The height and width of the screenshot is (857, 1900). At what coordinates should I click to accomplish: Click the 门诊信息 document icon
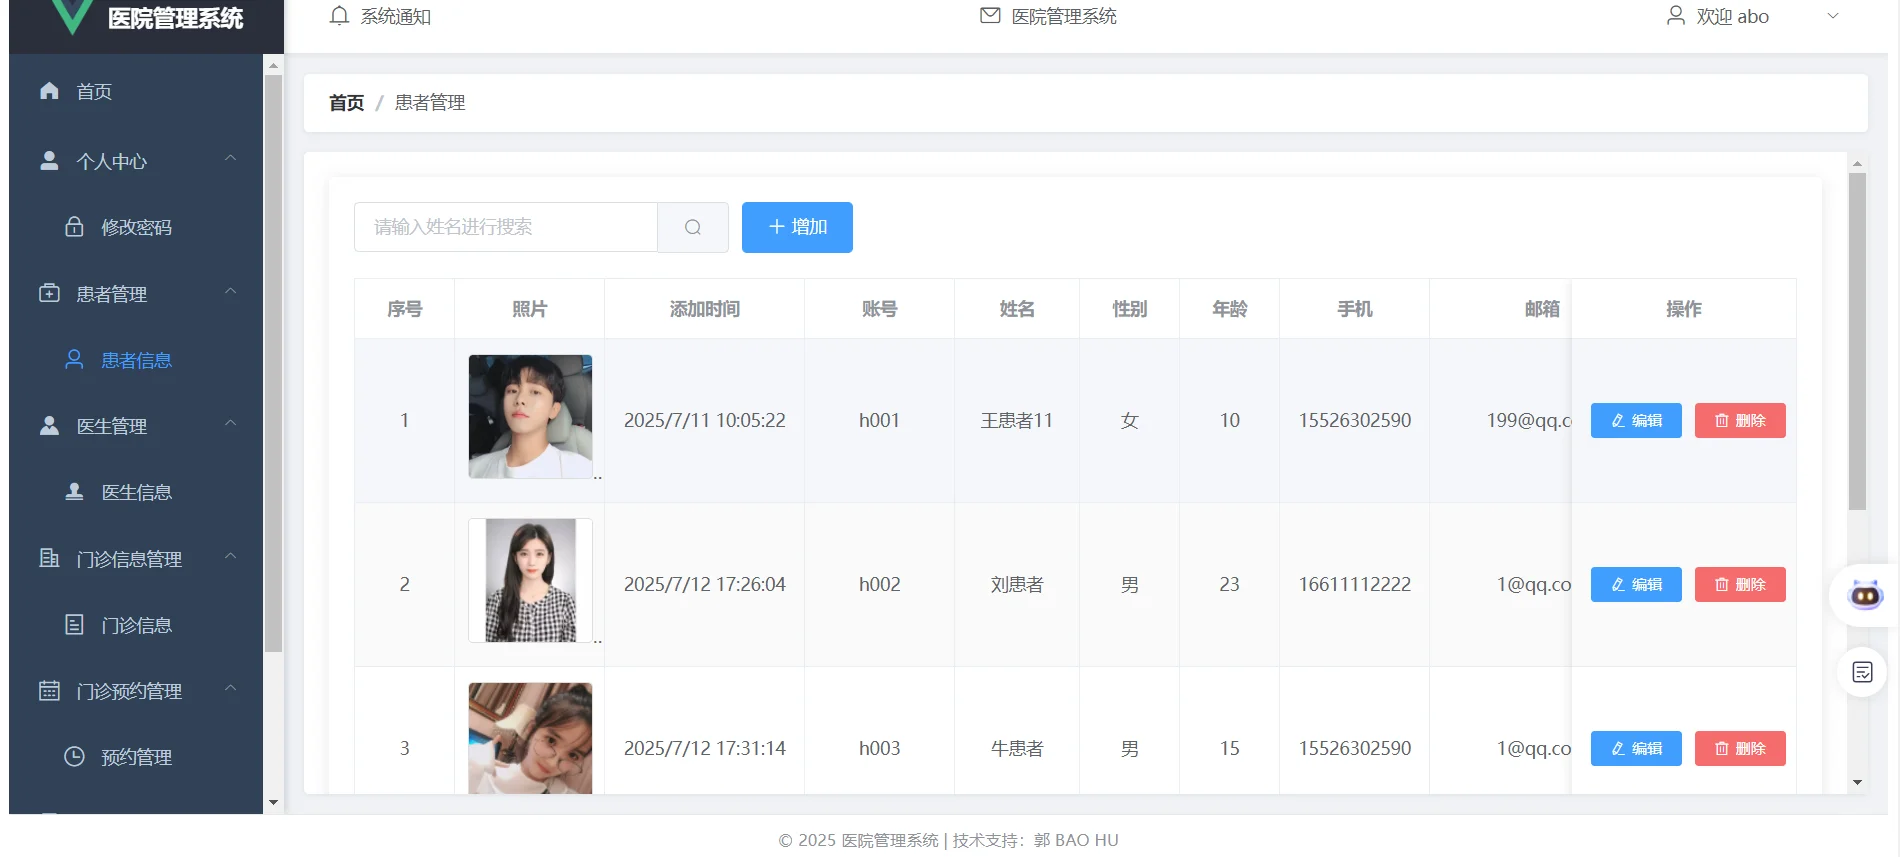tap(74, 625)
